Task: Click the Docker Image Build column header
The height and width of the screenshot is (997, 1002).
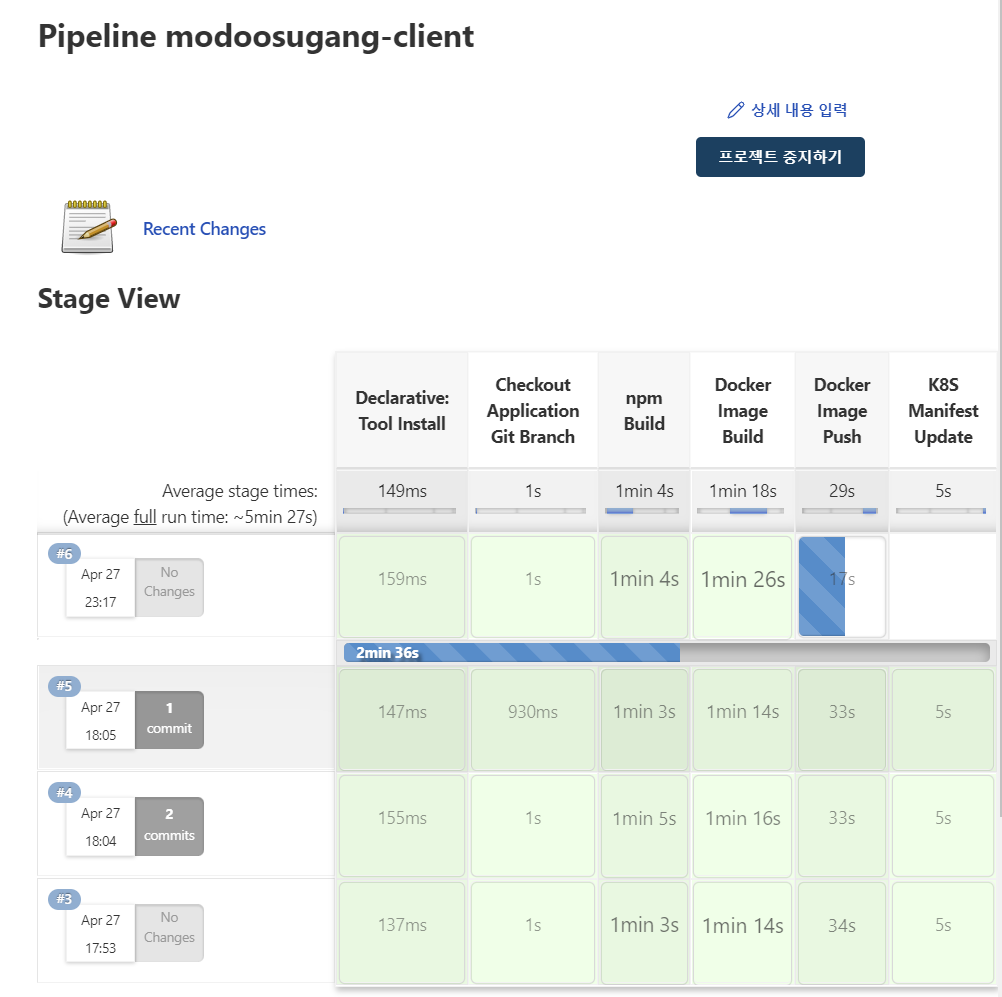Action: (x=743, y=410)
